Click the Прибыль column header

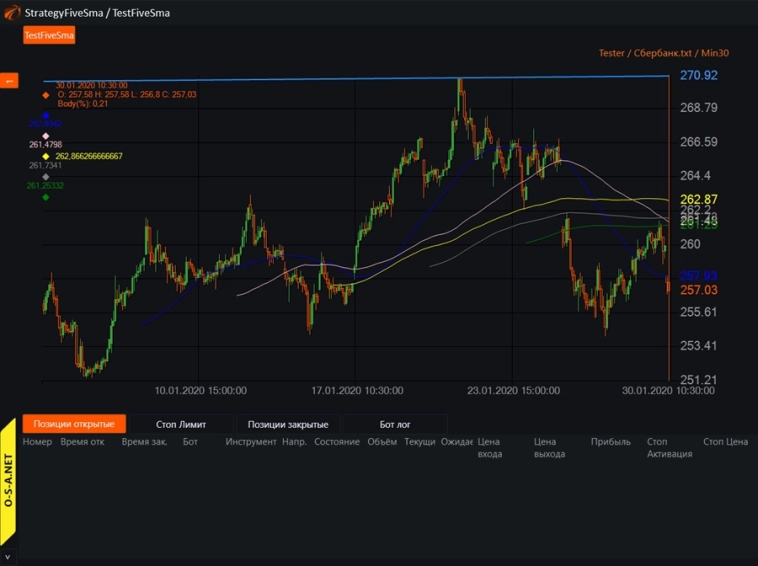point(610,441)
